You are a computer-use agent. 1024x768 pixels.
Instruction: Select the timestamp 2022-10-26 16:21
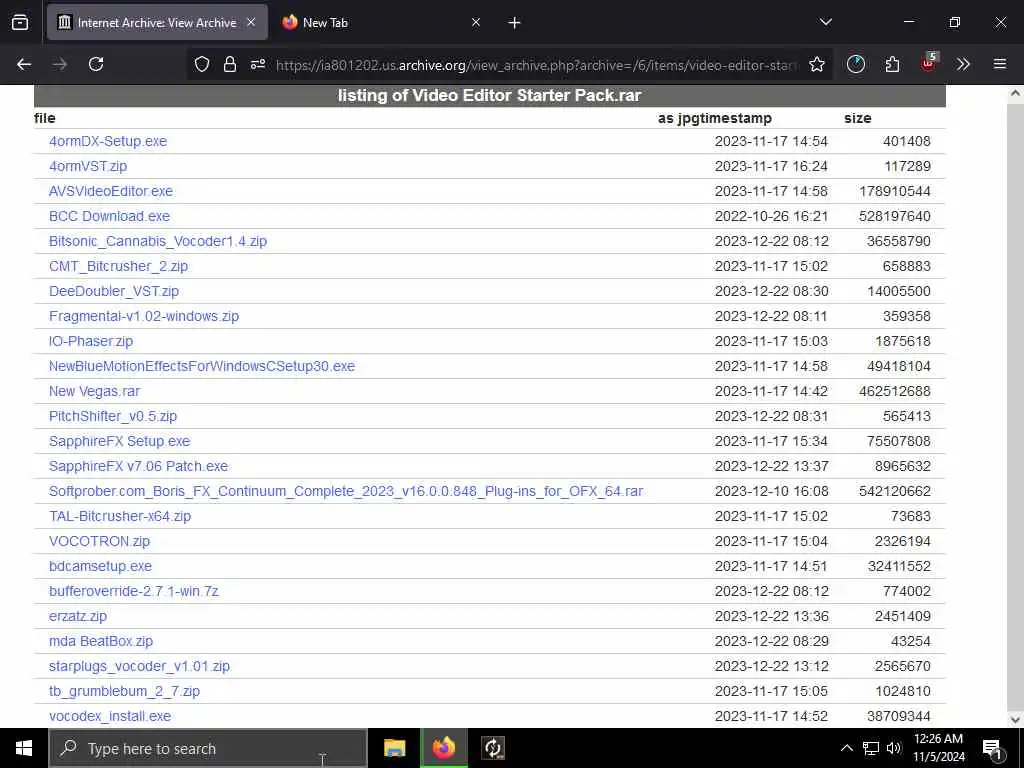click(x=771, y=216)
